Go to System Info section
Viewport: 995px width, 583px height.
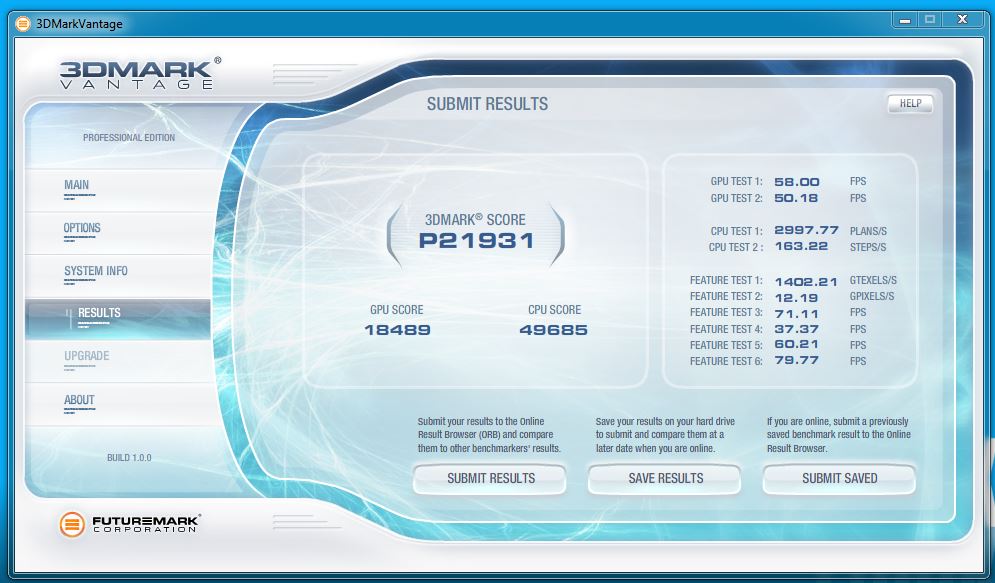coord(117,276)
